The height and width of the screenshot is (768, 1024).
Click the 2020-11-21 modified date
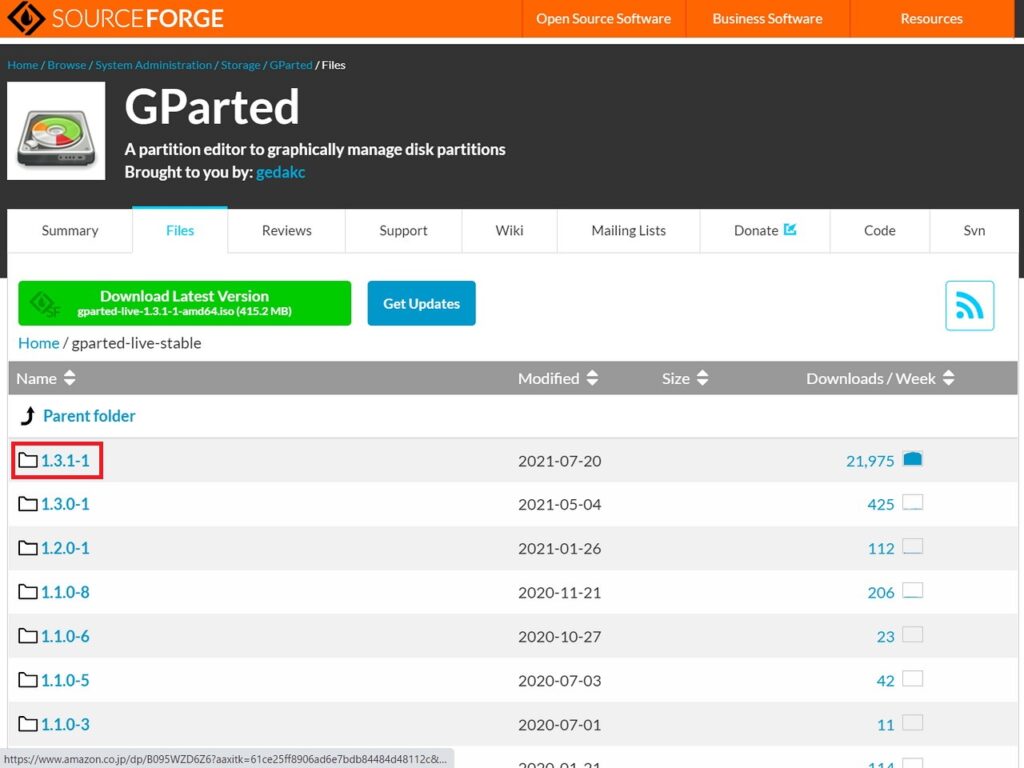point(560,592)
